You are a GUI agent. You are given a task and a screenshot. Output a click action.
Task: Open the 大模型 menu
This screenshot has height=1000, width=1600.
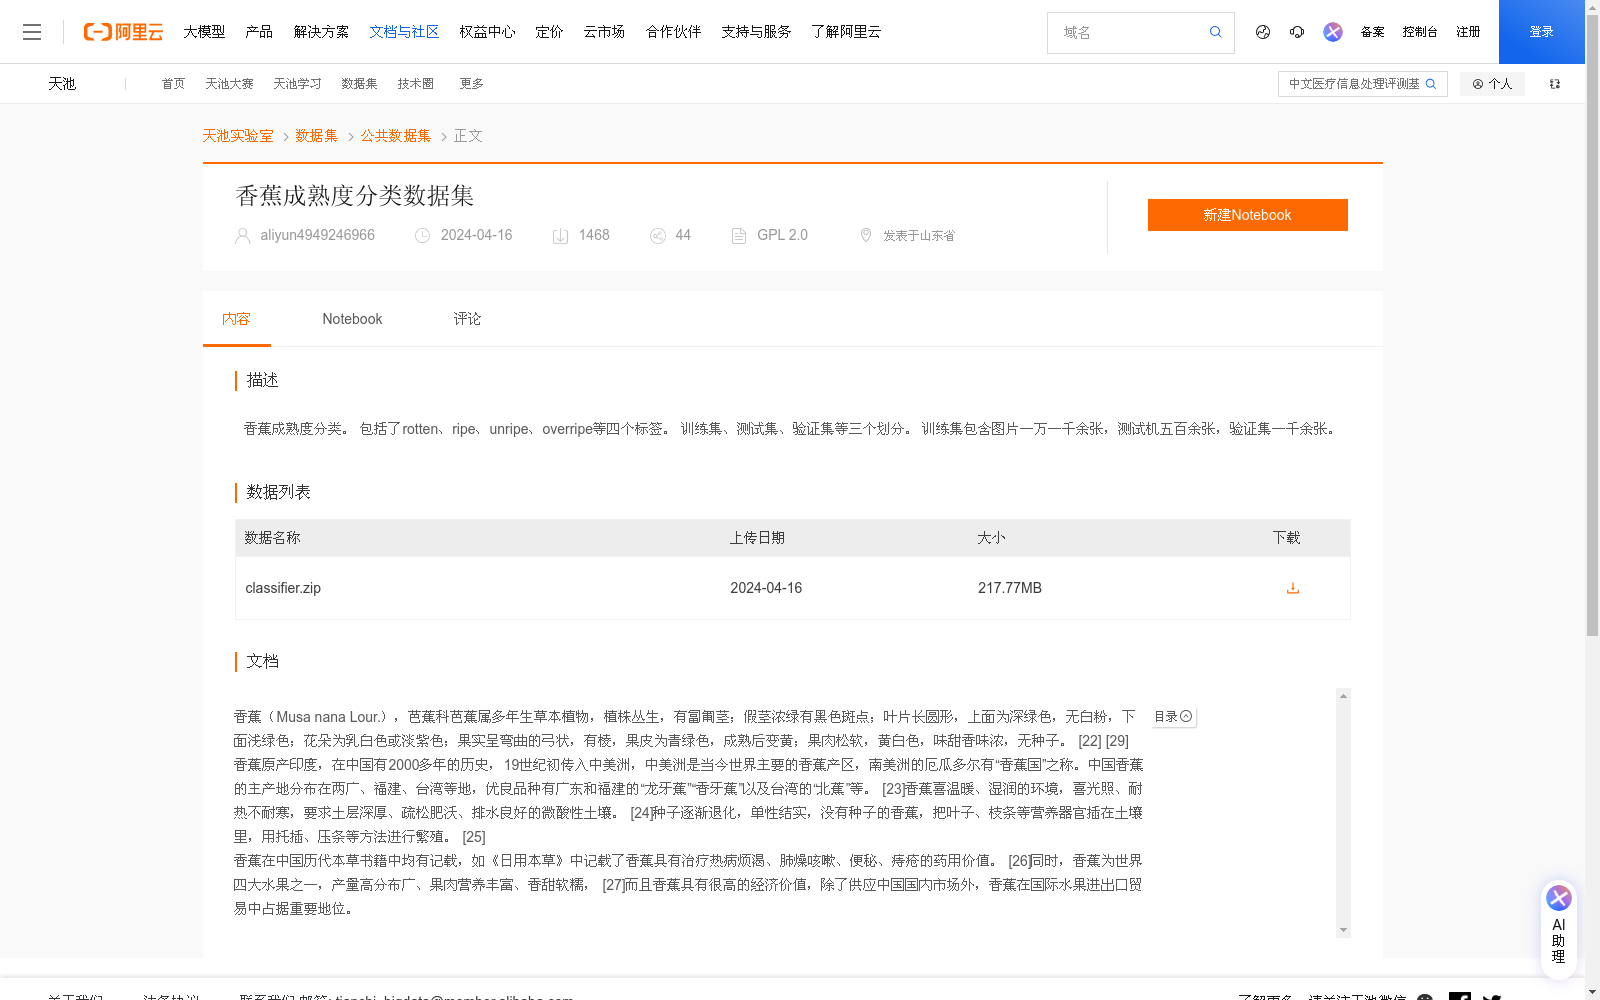point(204,32)
